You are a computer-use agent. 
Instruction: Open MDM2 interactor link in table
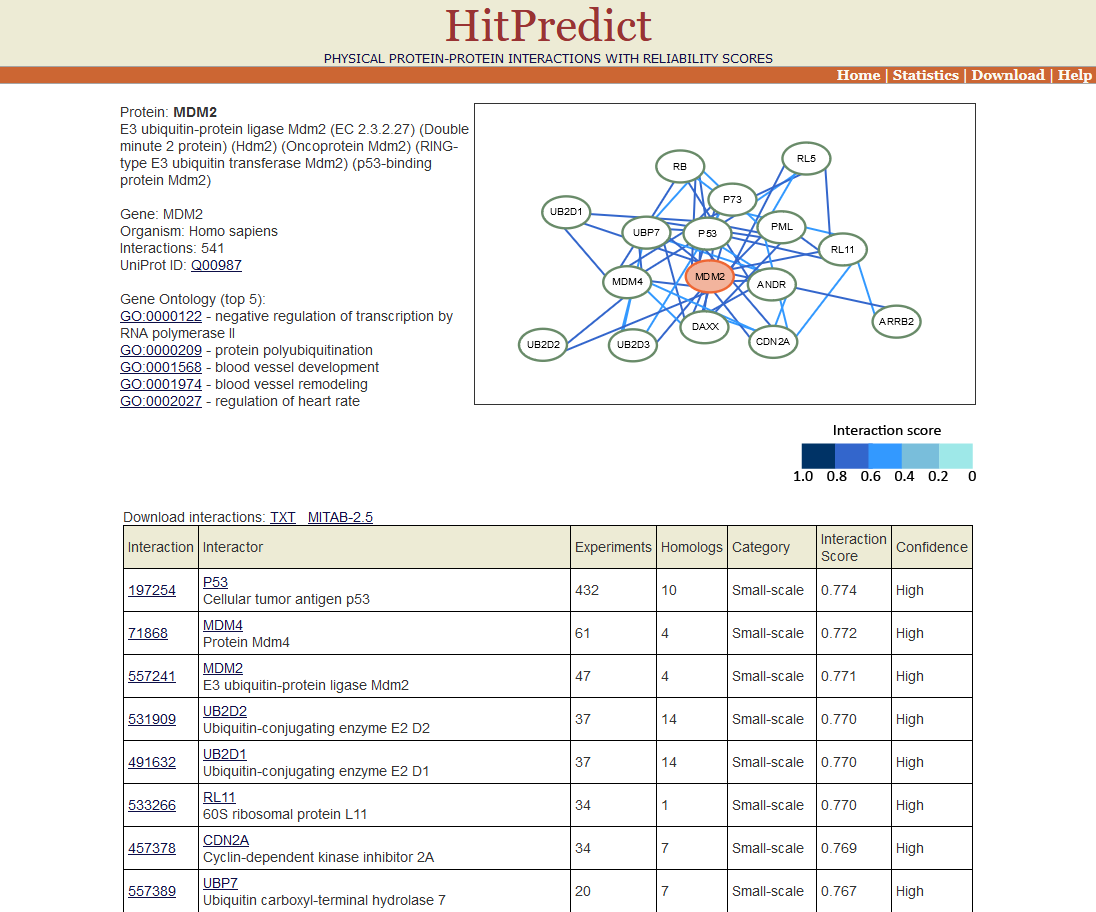pos(222,668)
